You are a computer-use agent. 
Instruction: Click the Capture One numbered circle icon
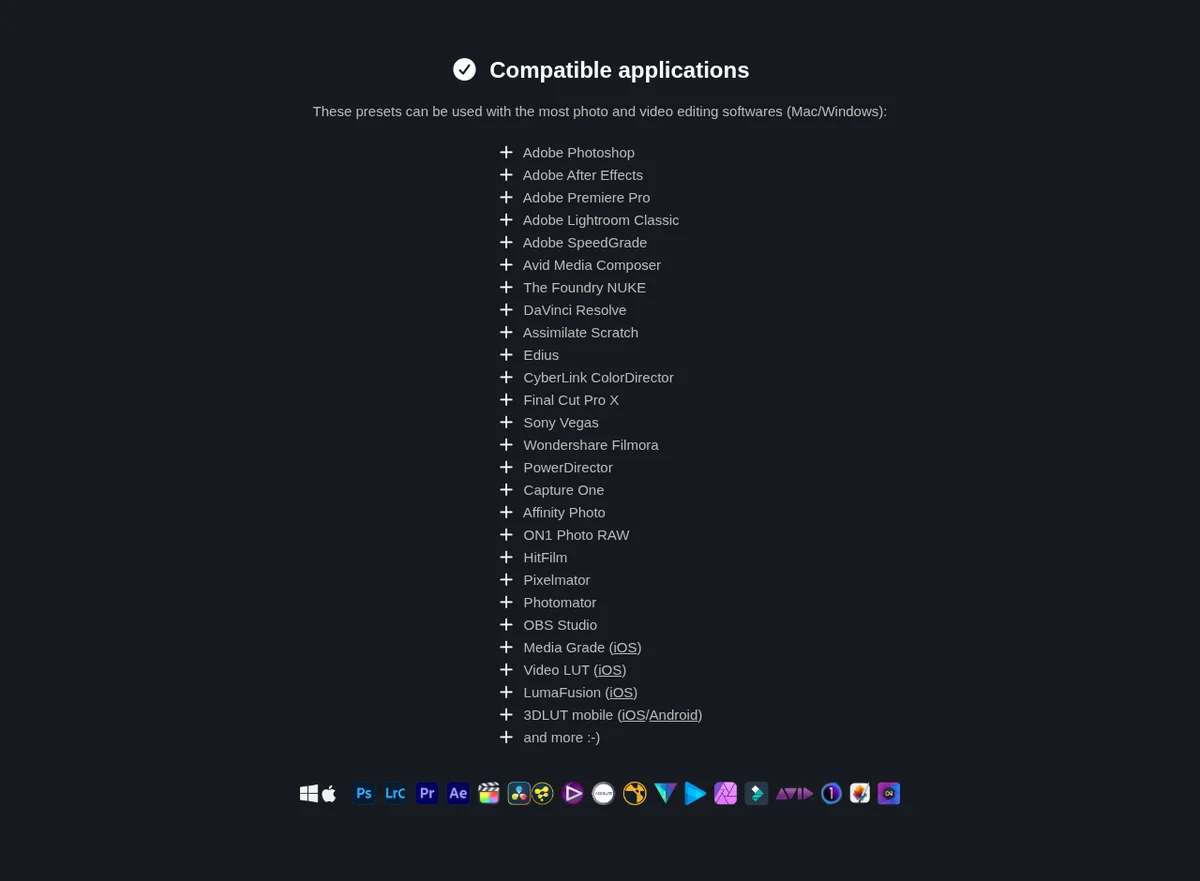832,793
